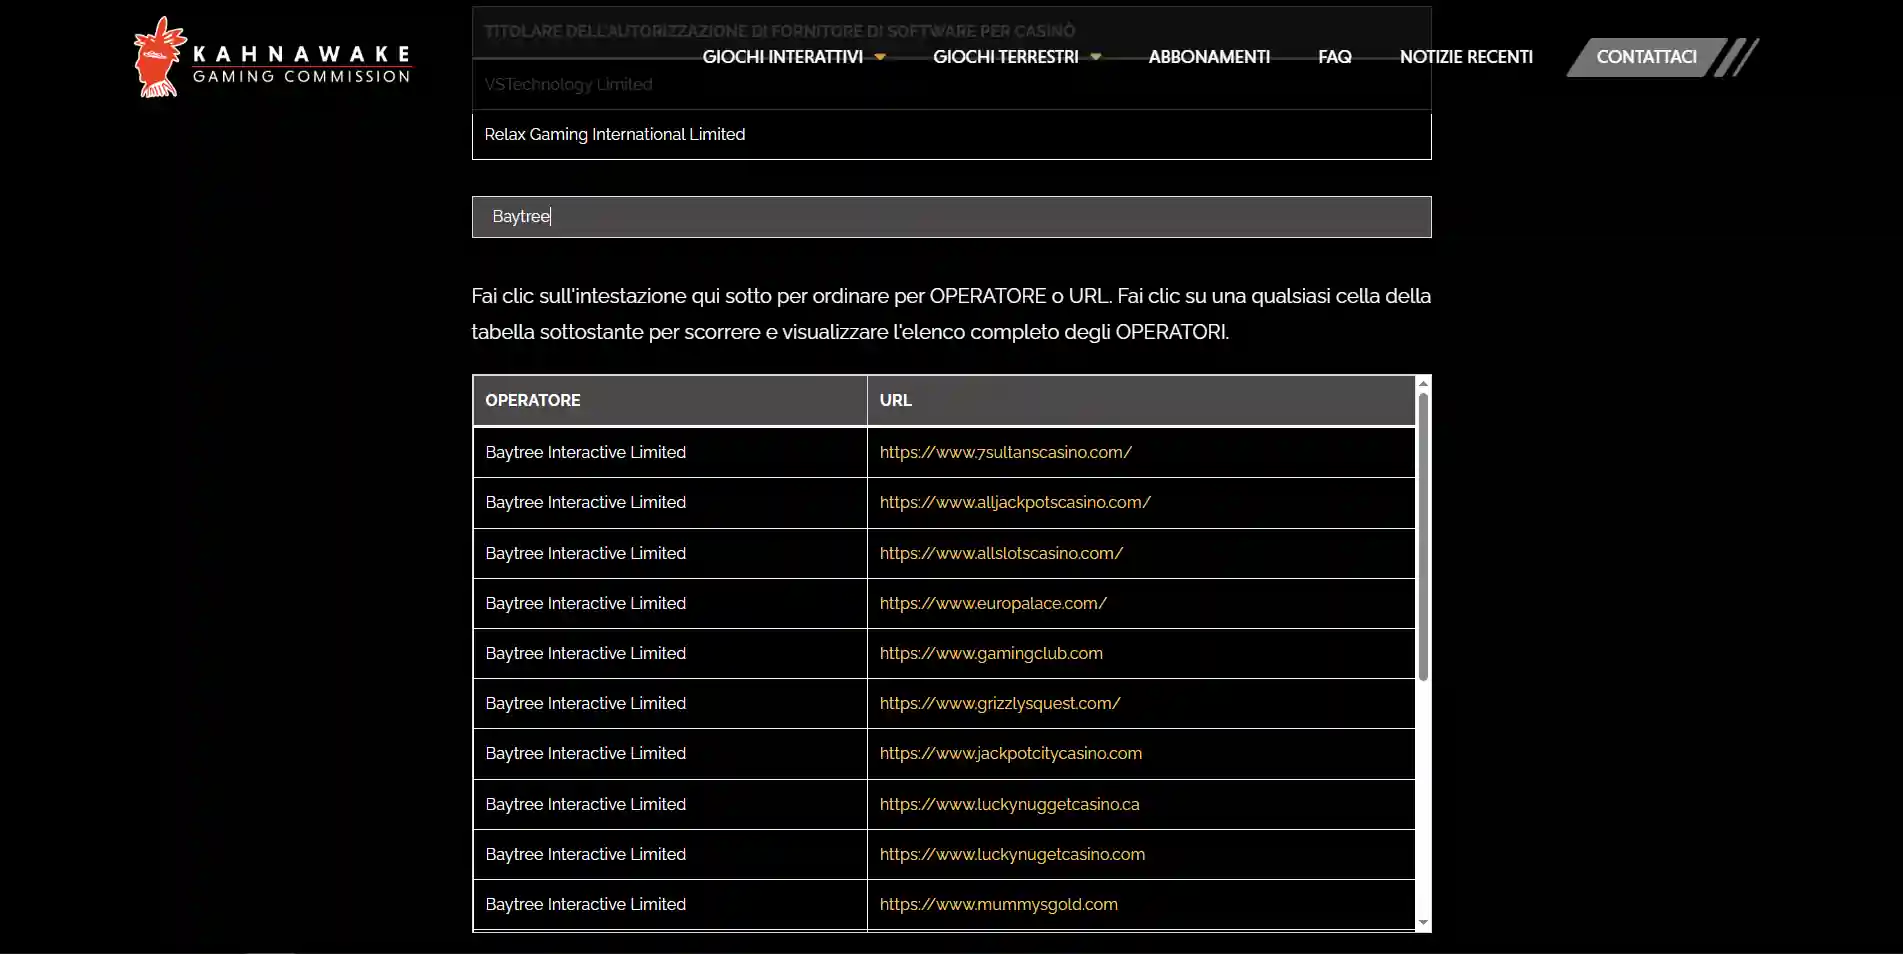Select the VSTechnology Limited row
Viewport: 1903px width, 954px height.
point(951,84)
